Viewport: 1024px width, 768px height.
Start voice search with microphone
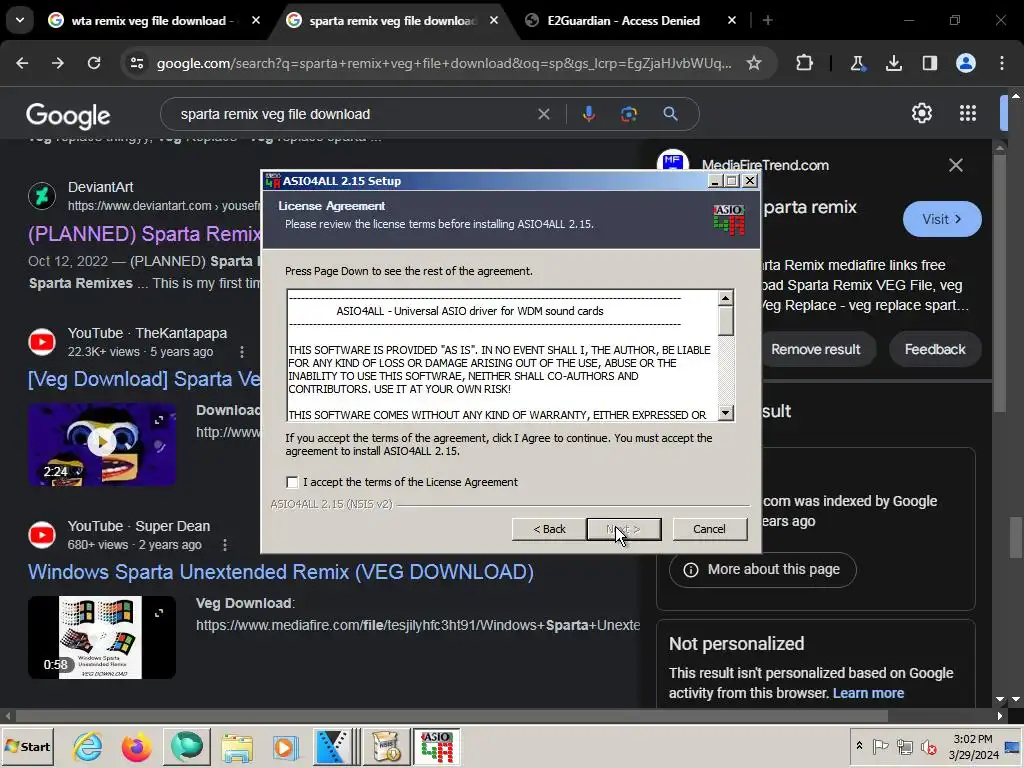click(x=588, y=114)
